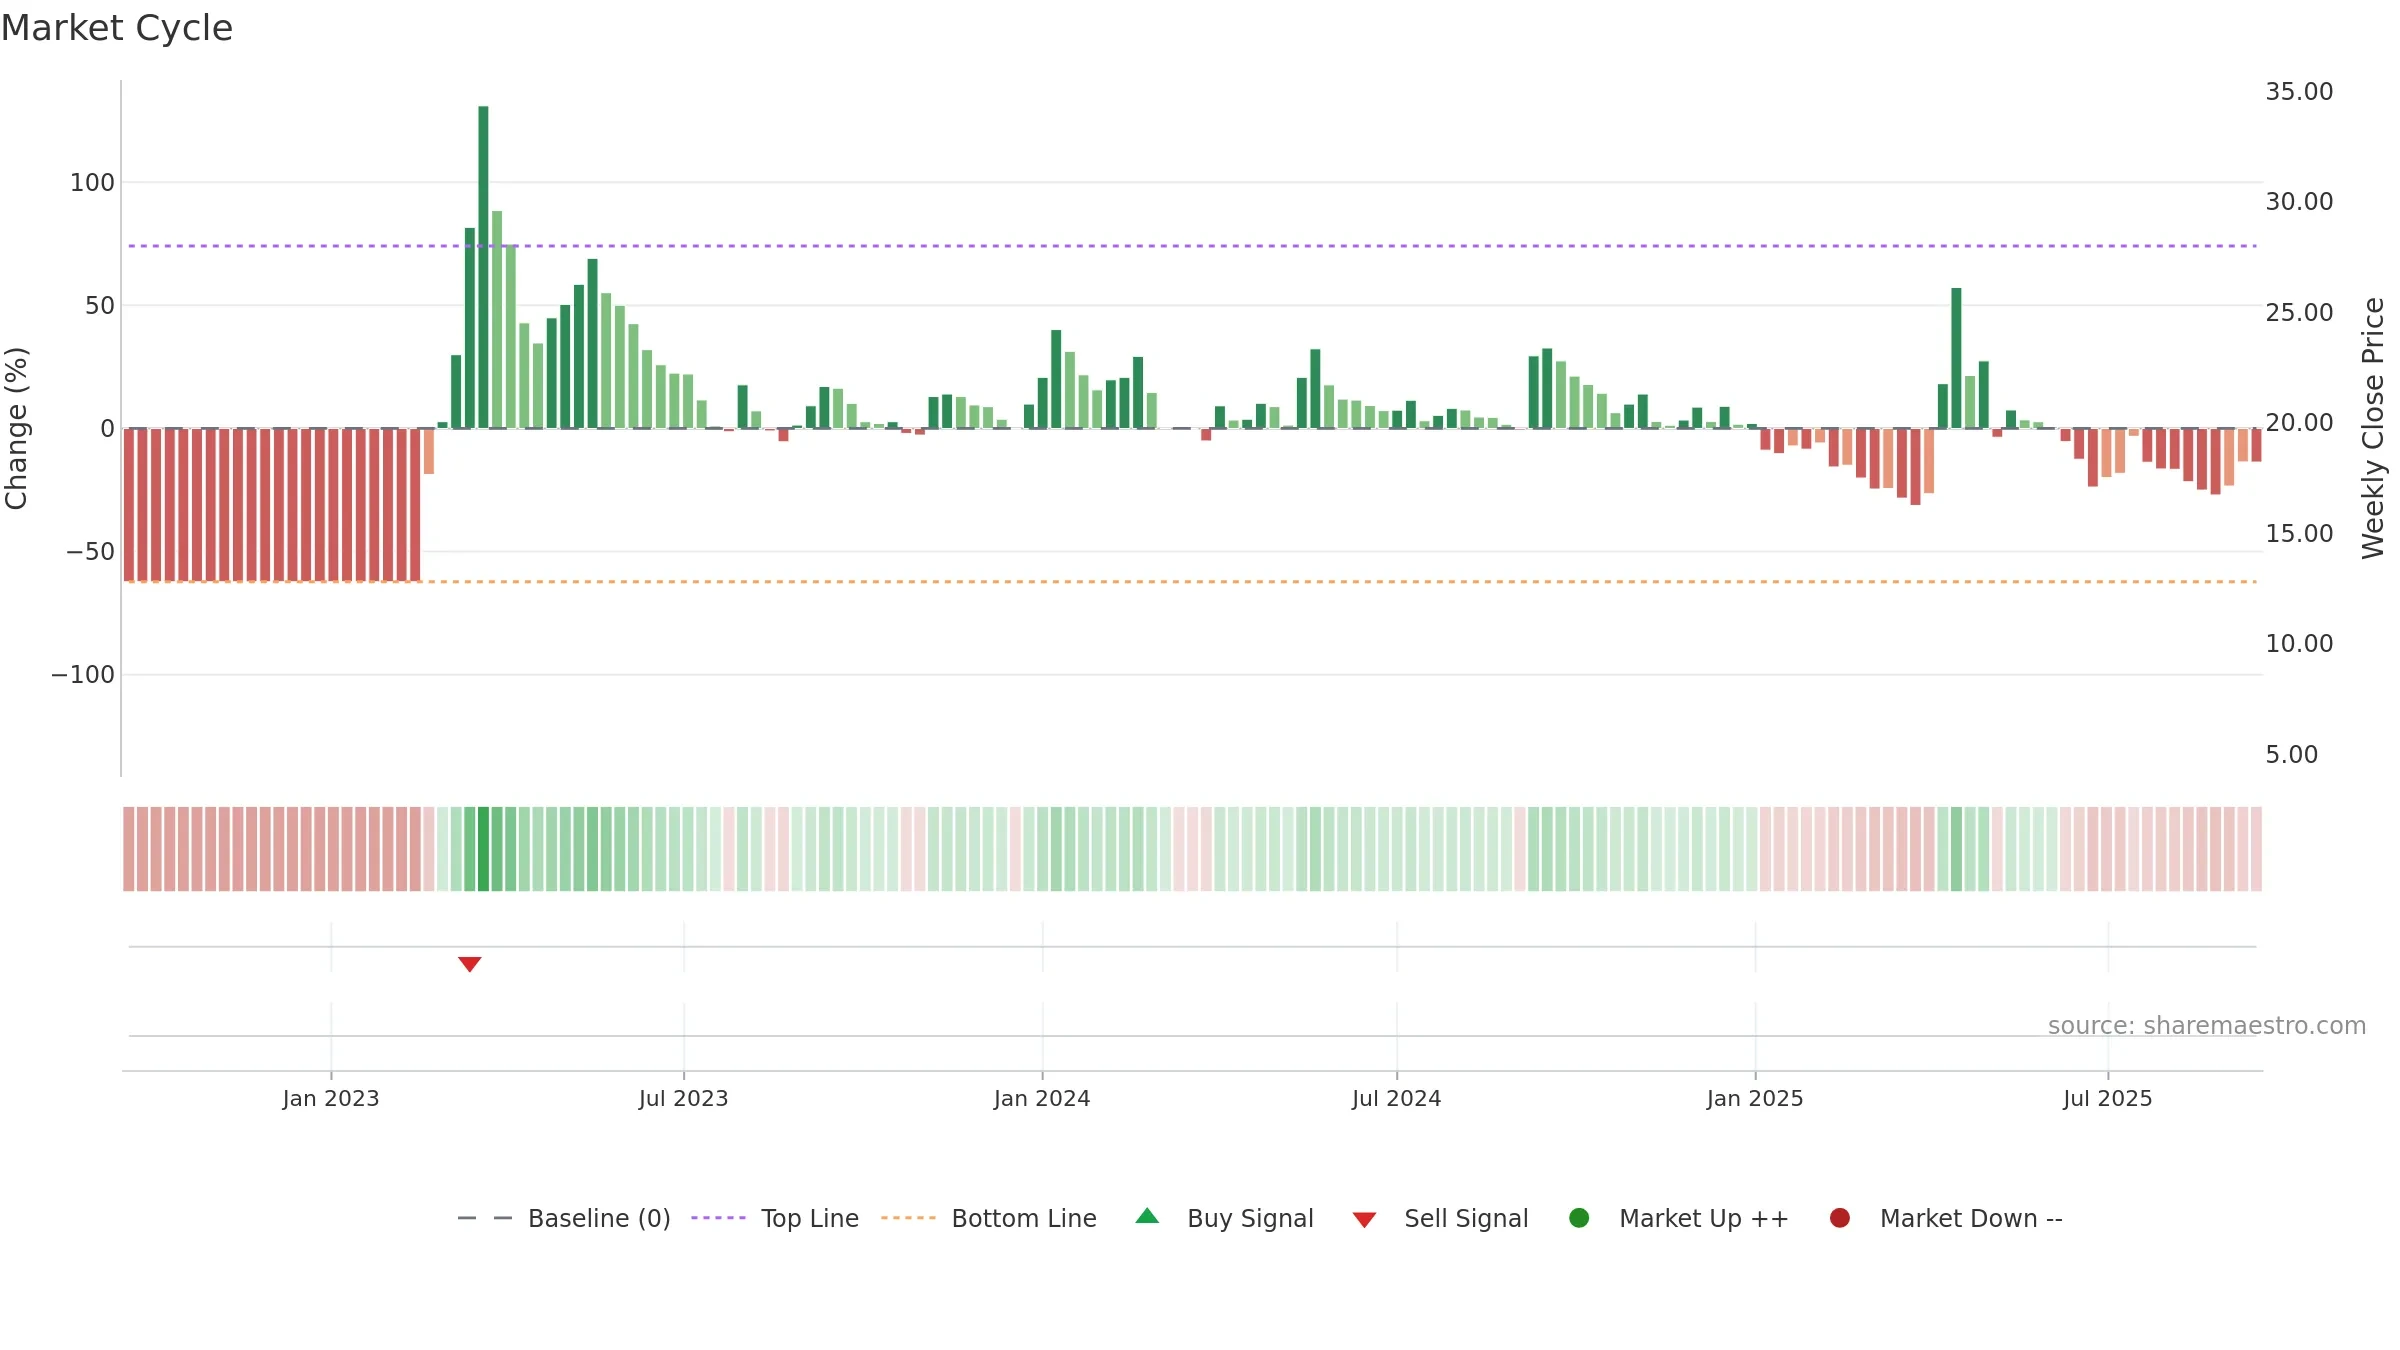Toggle the Buy Signal legend entry
2400x1350 pixels.
pos(1225,1218)
